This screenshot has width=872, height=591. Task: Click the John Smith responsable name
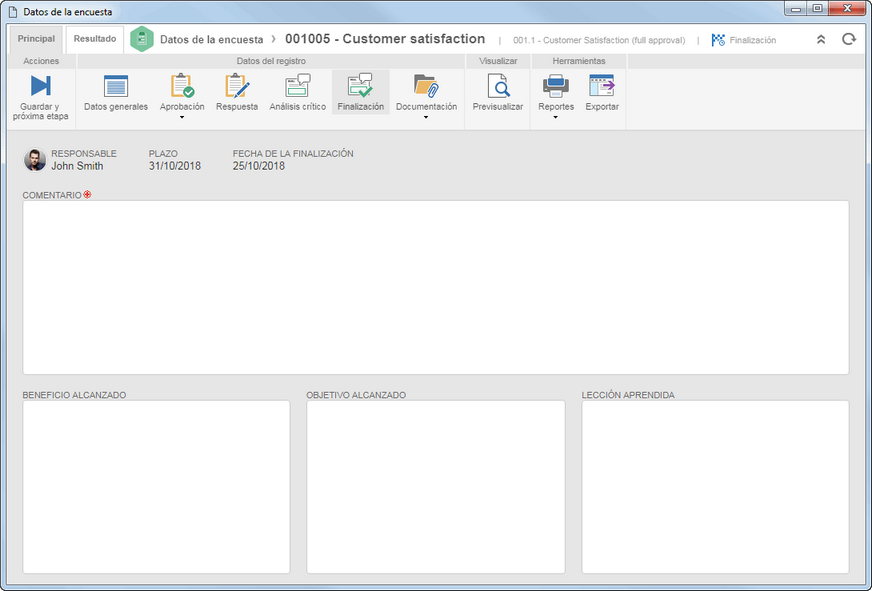(x=77, y=166)
